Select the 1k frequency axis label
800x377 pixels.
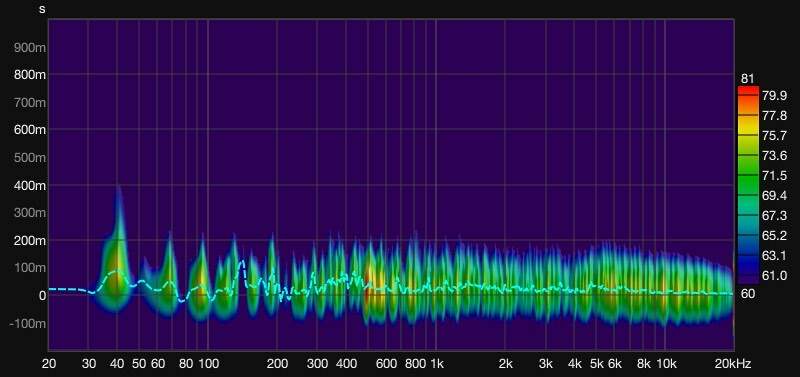(437, 364)
